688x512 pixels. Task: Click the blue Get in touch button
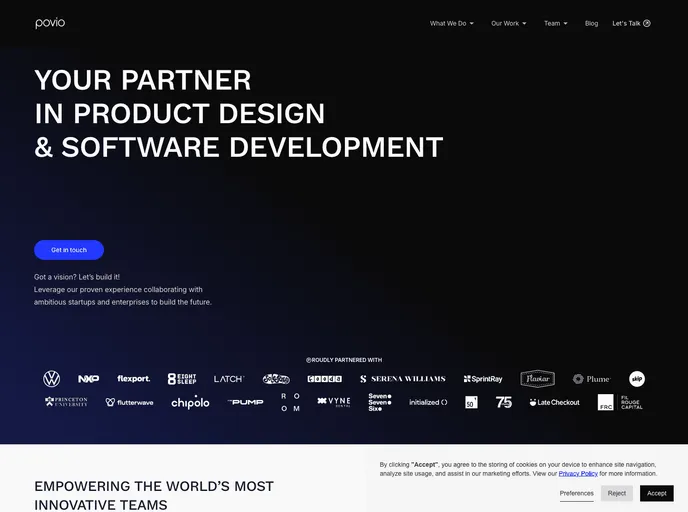pos(69,250)
